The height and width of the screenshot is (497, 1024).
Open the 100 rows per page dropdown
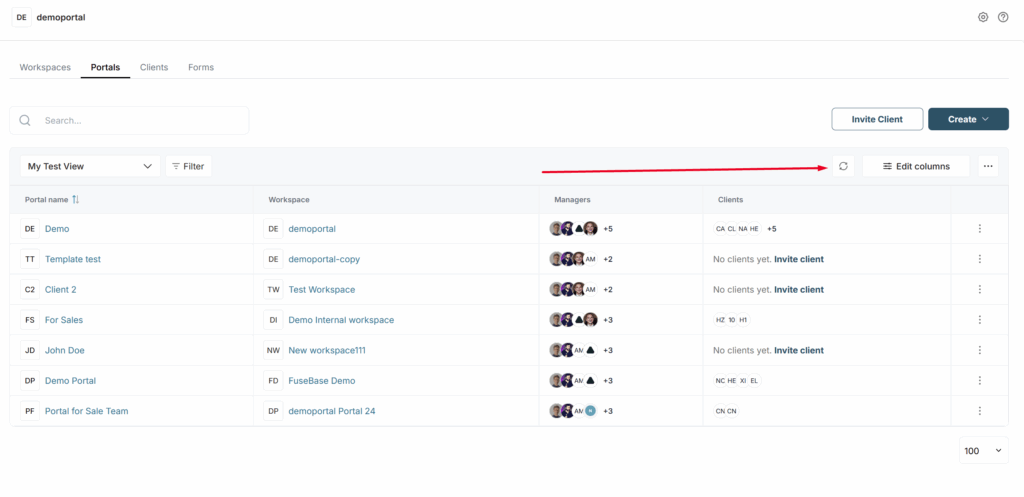[983, 451]
